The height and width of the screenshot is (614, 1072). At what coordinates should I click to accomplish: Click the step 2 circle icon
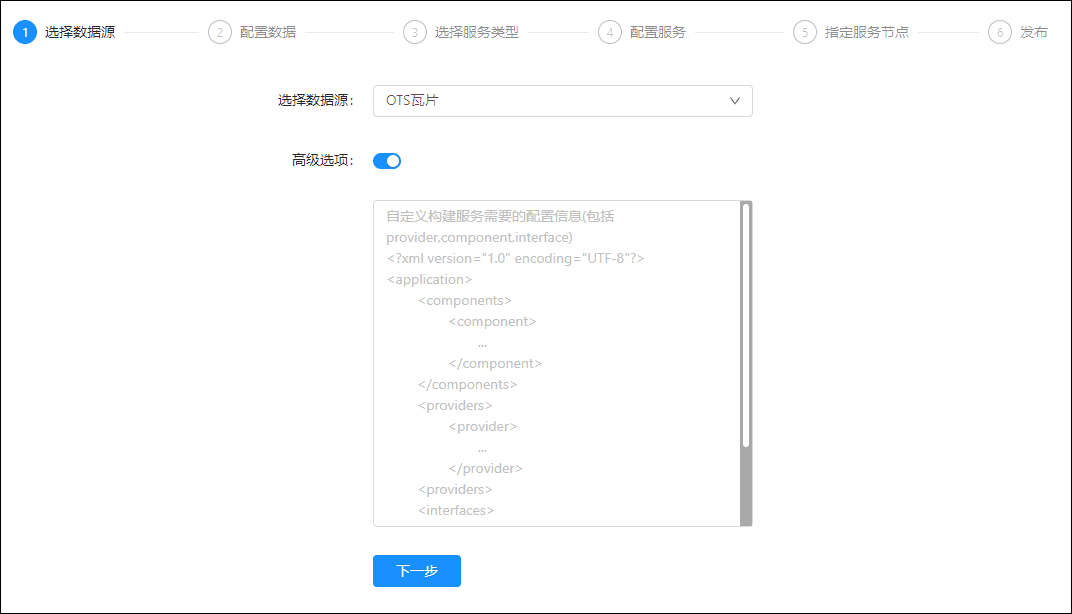click(219, 32)
